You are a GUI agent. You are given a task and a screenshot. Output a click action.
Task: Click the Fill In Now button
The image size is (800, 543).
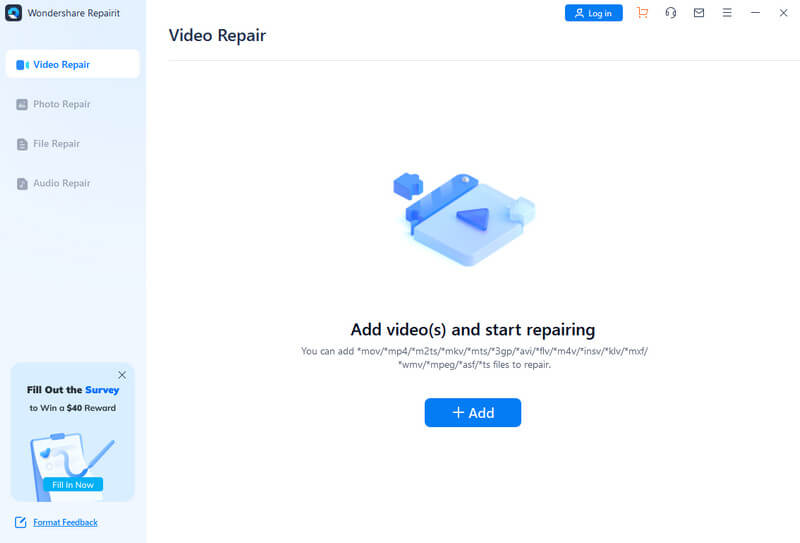pos(72,484)
